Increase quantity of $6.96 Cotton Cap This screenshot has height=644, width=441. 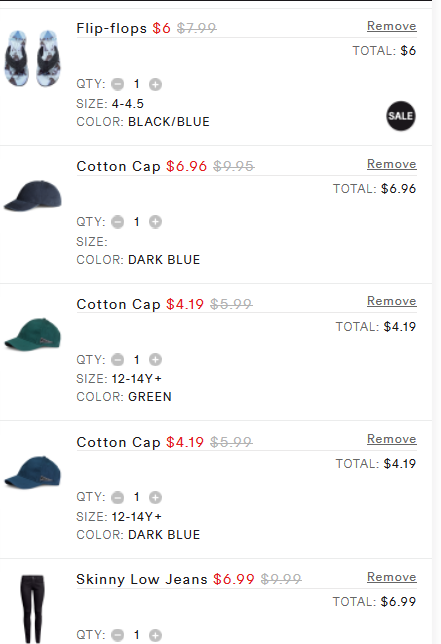[x=155, y=222]
